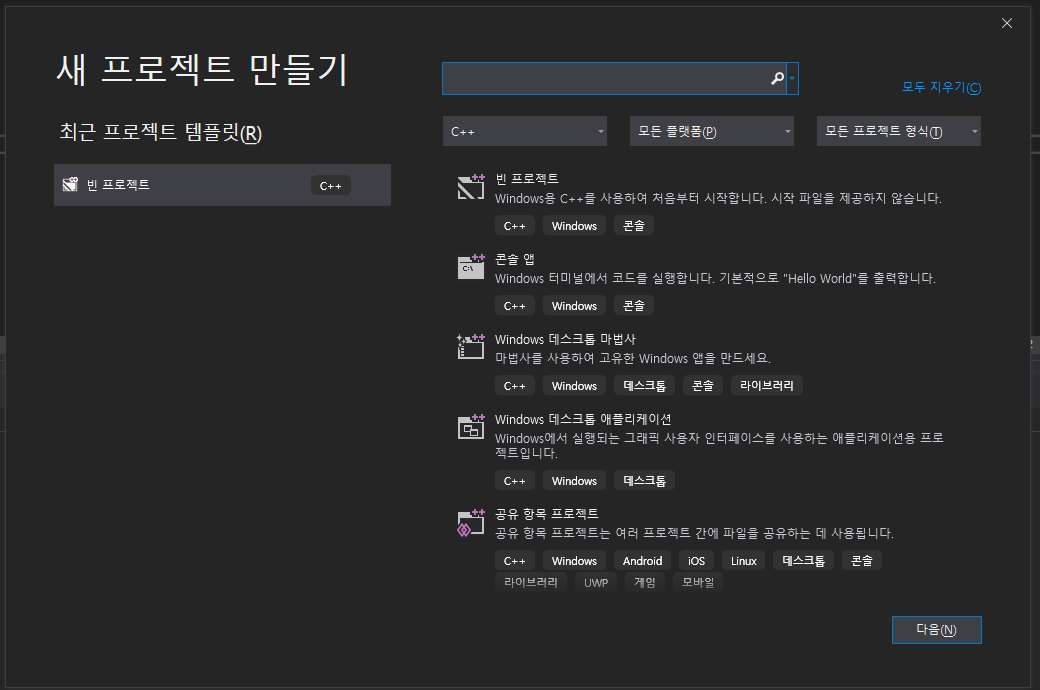This screenshot has height=690, width=1040.
Task: Click the C++ tag on recent template
Action: click(x=330, y=186)
